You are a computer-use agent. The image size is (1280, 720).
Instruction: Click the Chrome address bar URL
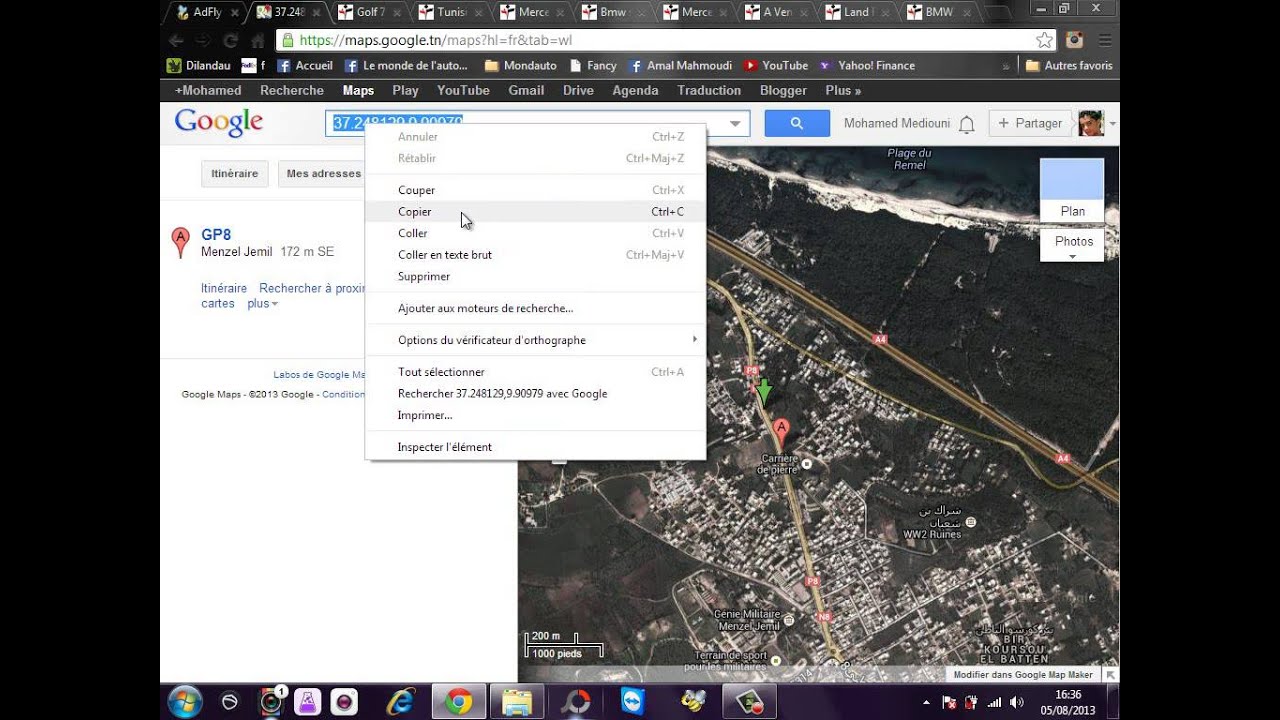click(x=435, y=40)
